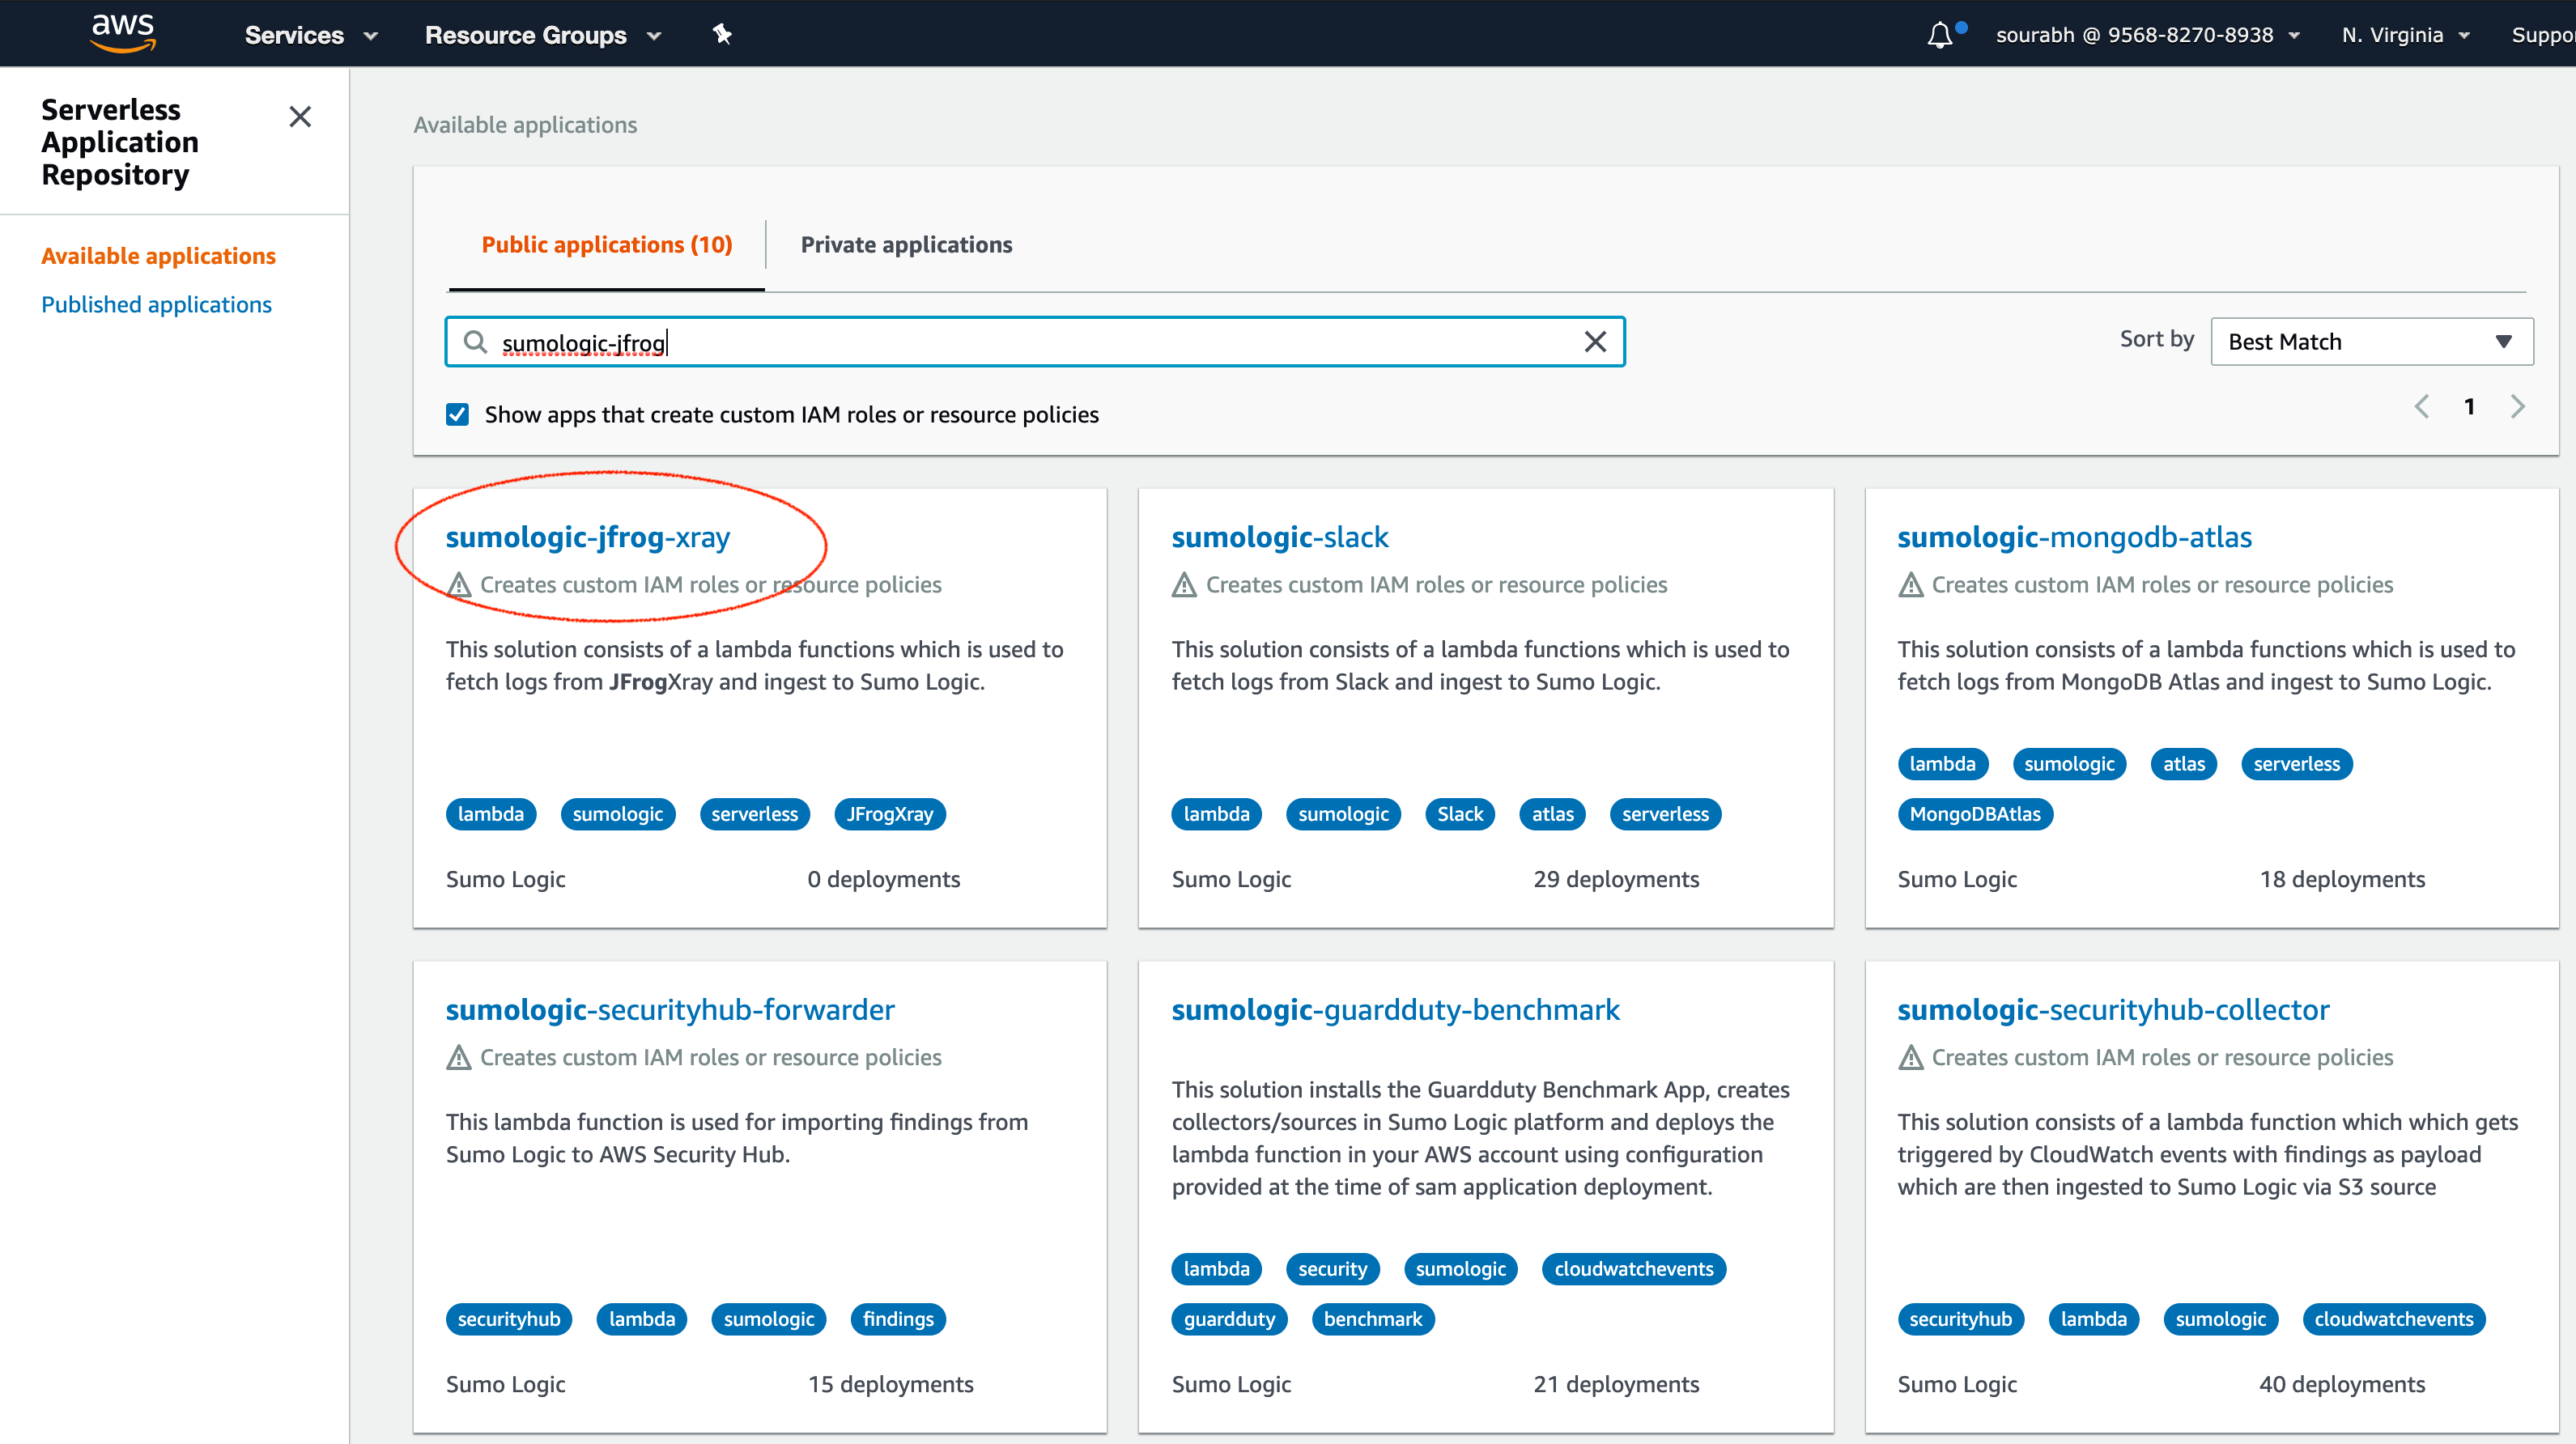
Task: Close the Serverless Application Repository sidebar
Action: pyautogui.click(x=300, y=117)
